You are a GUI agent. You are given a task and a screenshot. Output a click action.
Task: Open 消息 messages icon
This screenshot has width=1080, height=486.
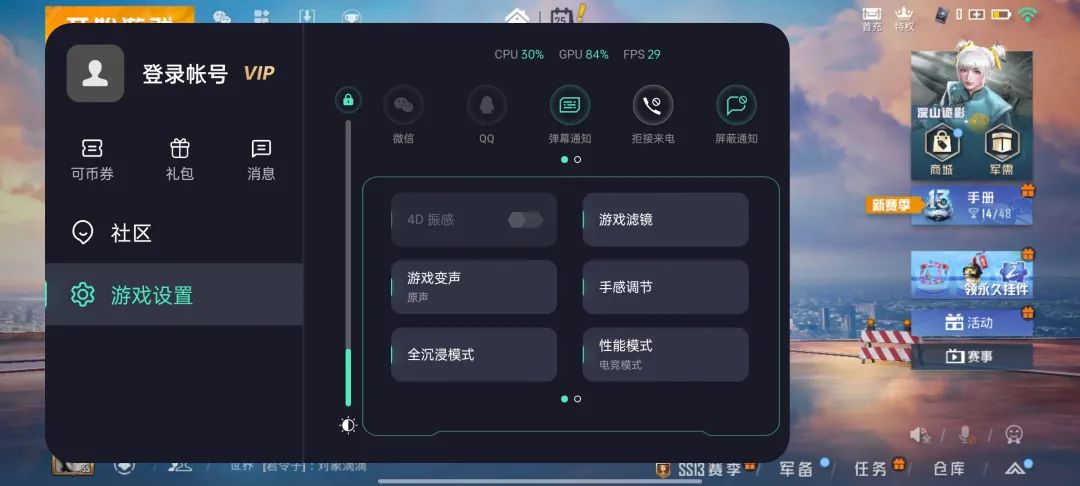pyautogui.click(x=261, y=160)
